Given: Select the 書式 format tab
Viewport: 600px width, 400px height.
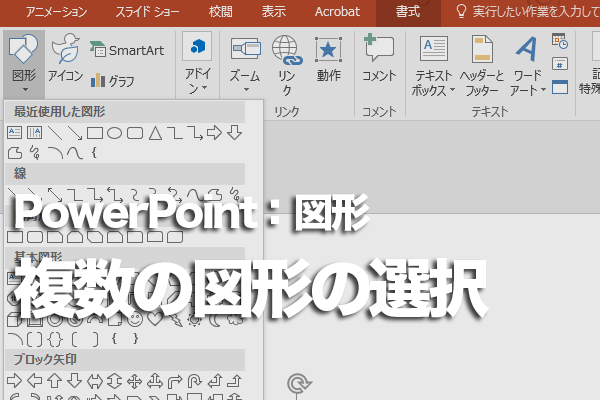Looking at the screenshot, I should coord(408,12).
